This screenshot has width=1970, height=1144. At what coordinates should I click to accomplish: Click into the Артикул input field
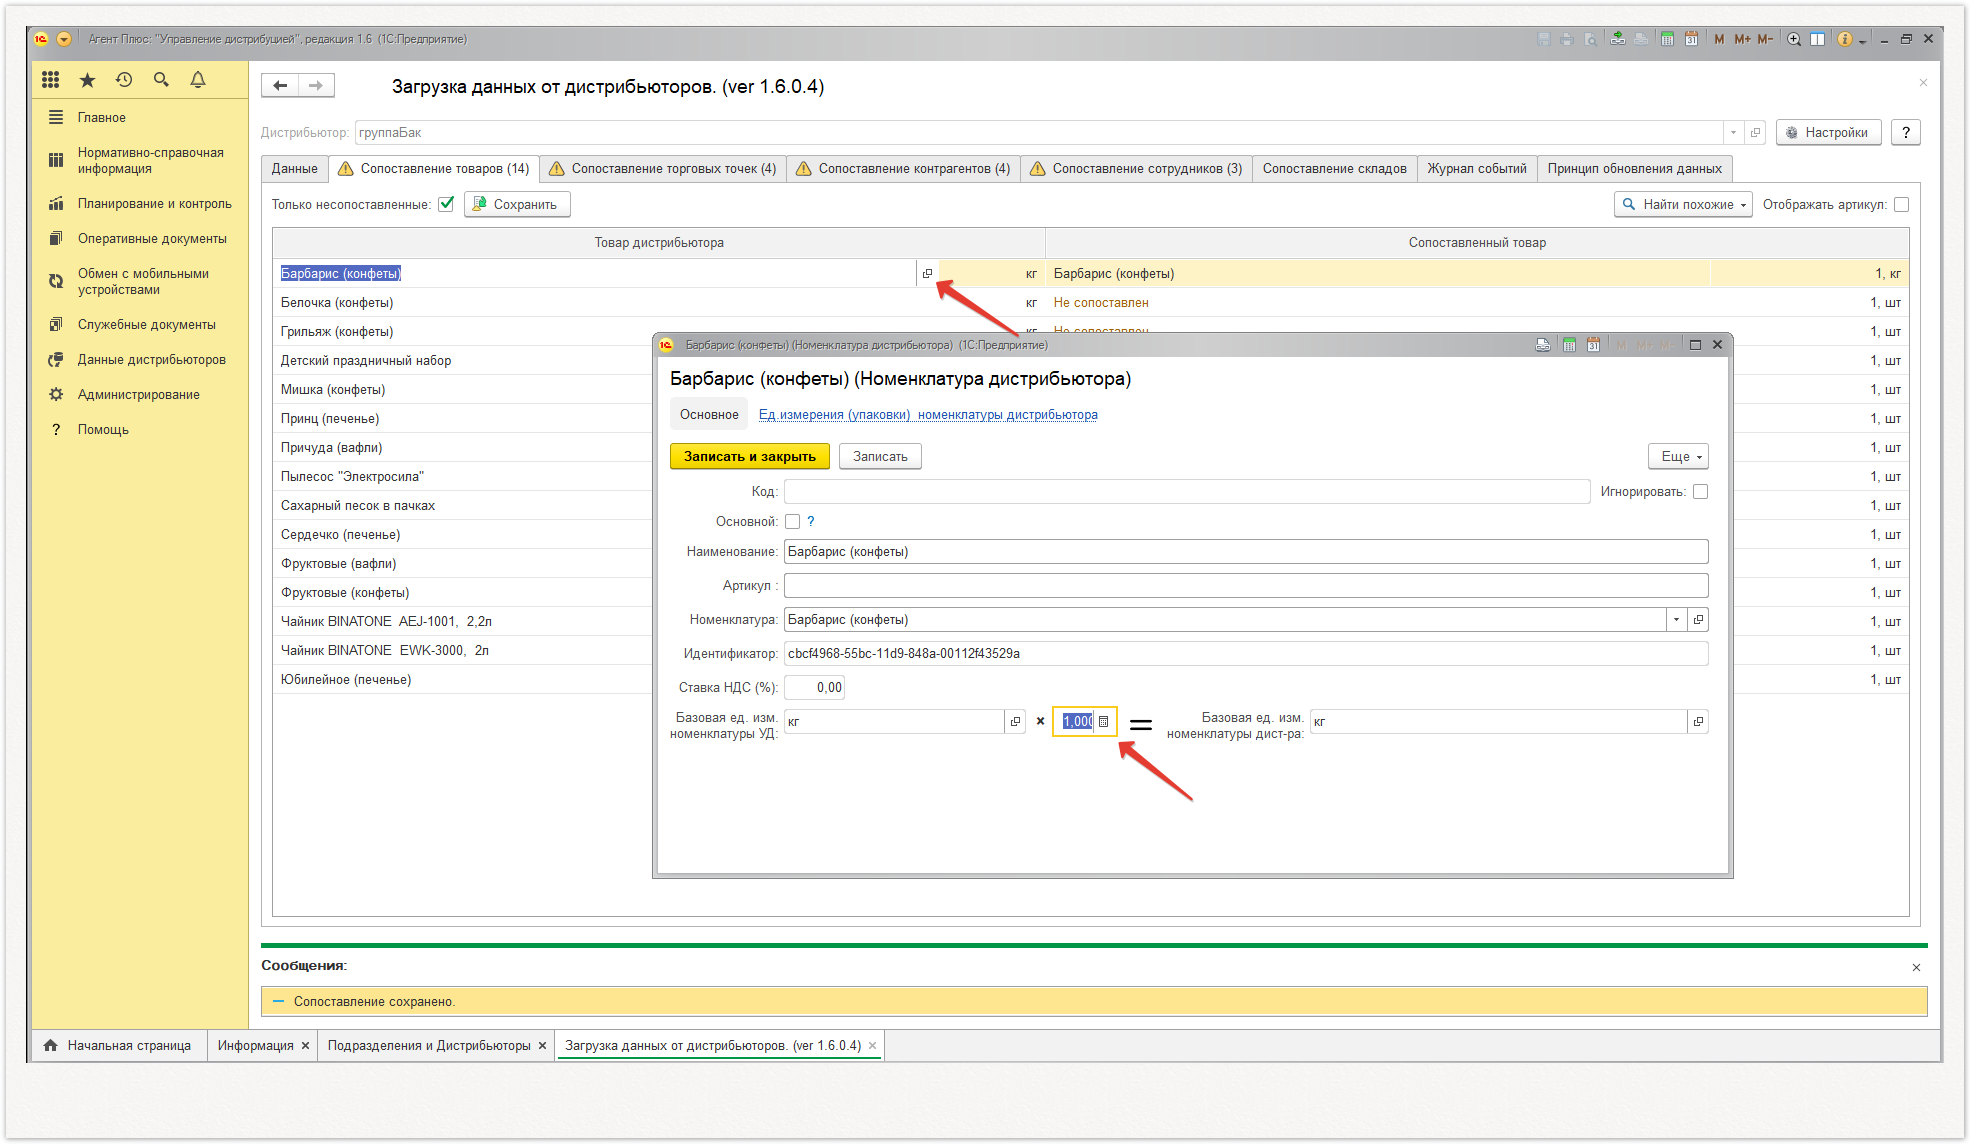click(1245, 586)
